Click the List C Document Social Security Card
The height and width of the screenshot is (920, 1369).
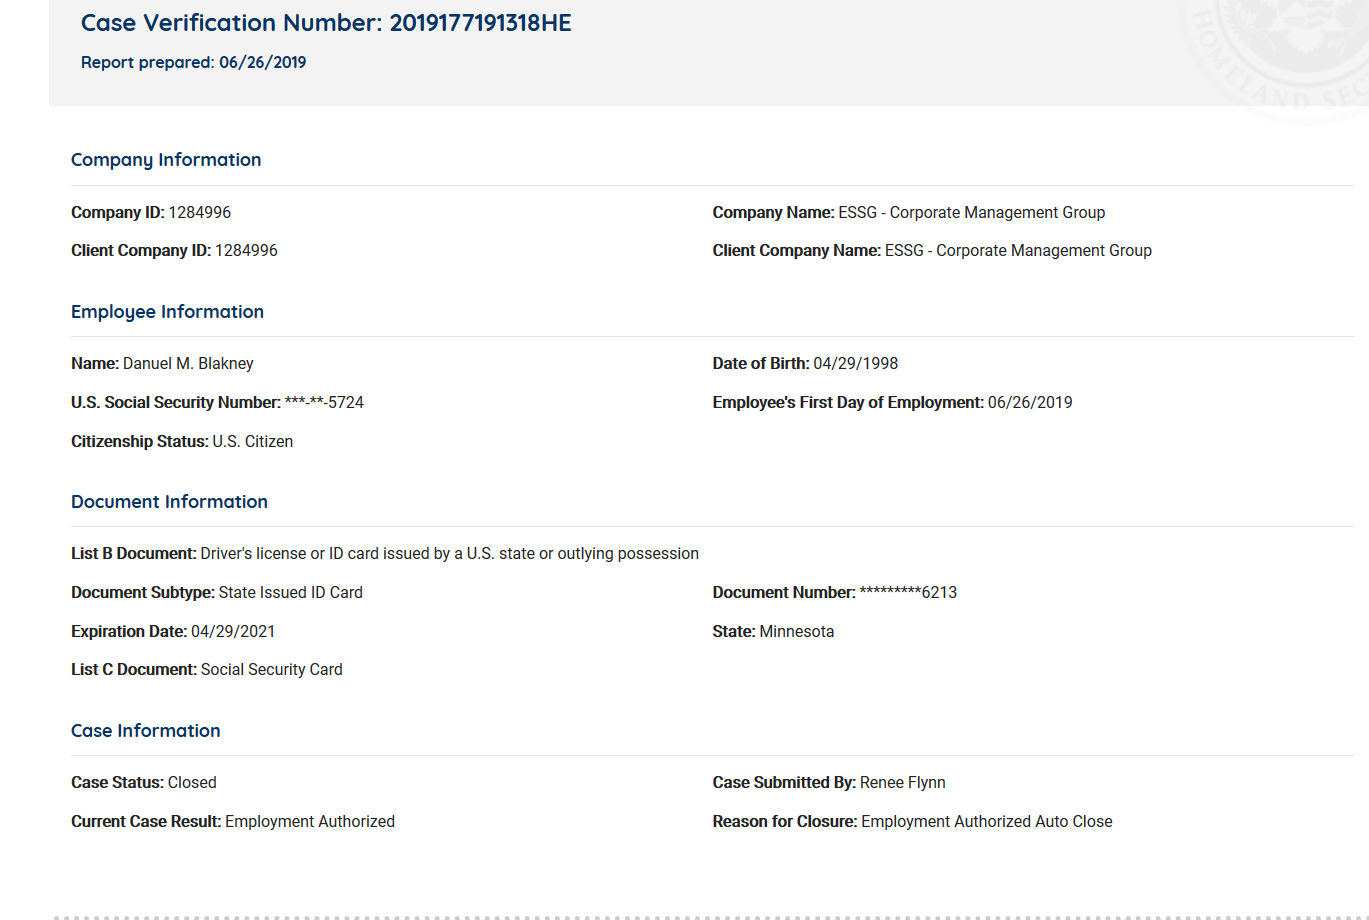click(x=271, y=670)
